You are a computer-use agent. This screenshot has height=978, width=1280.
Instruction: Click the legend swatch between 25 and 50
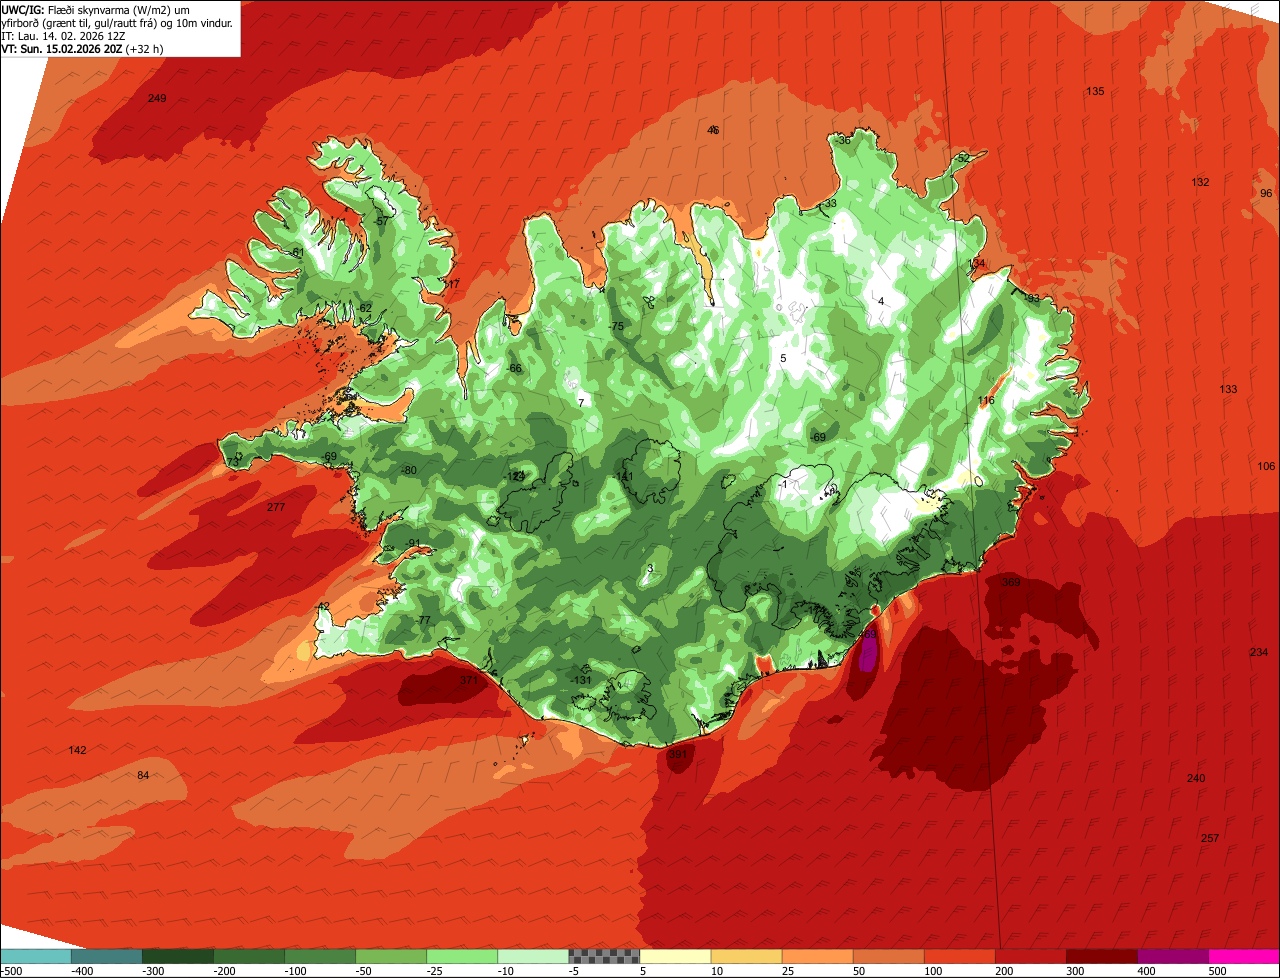tap(817, 956)
